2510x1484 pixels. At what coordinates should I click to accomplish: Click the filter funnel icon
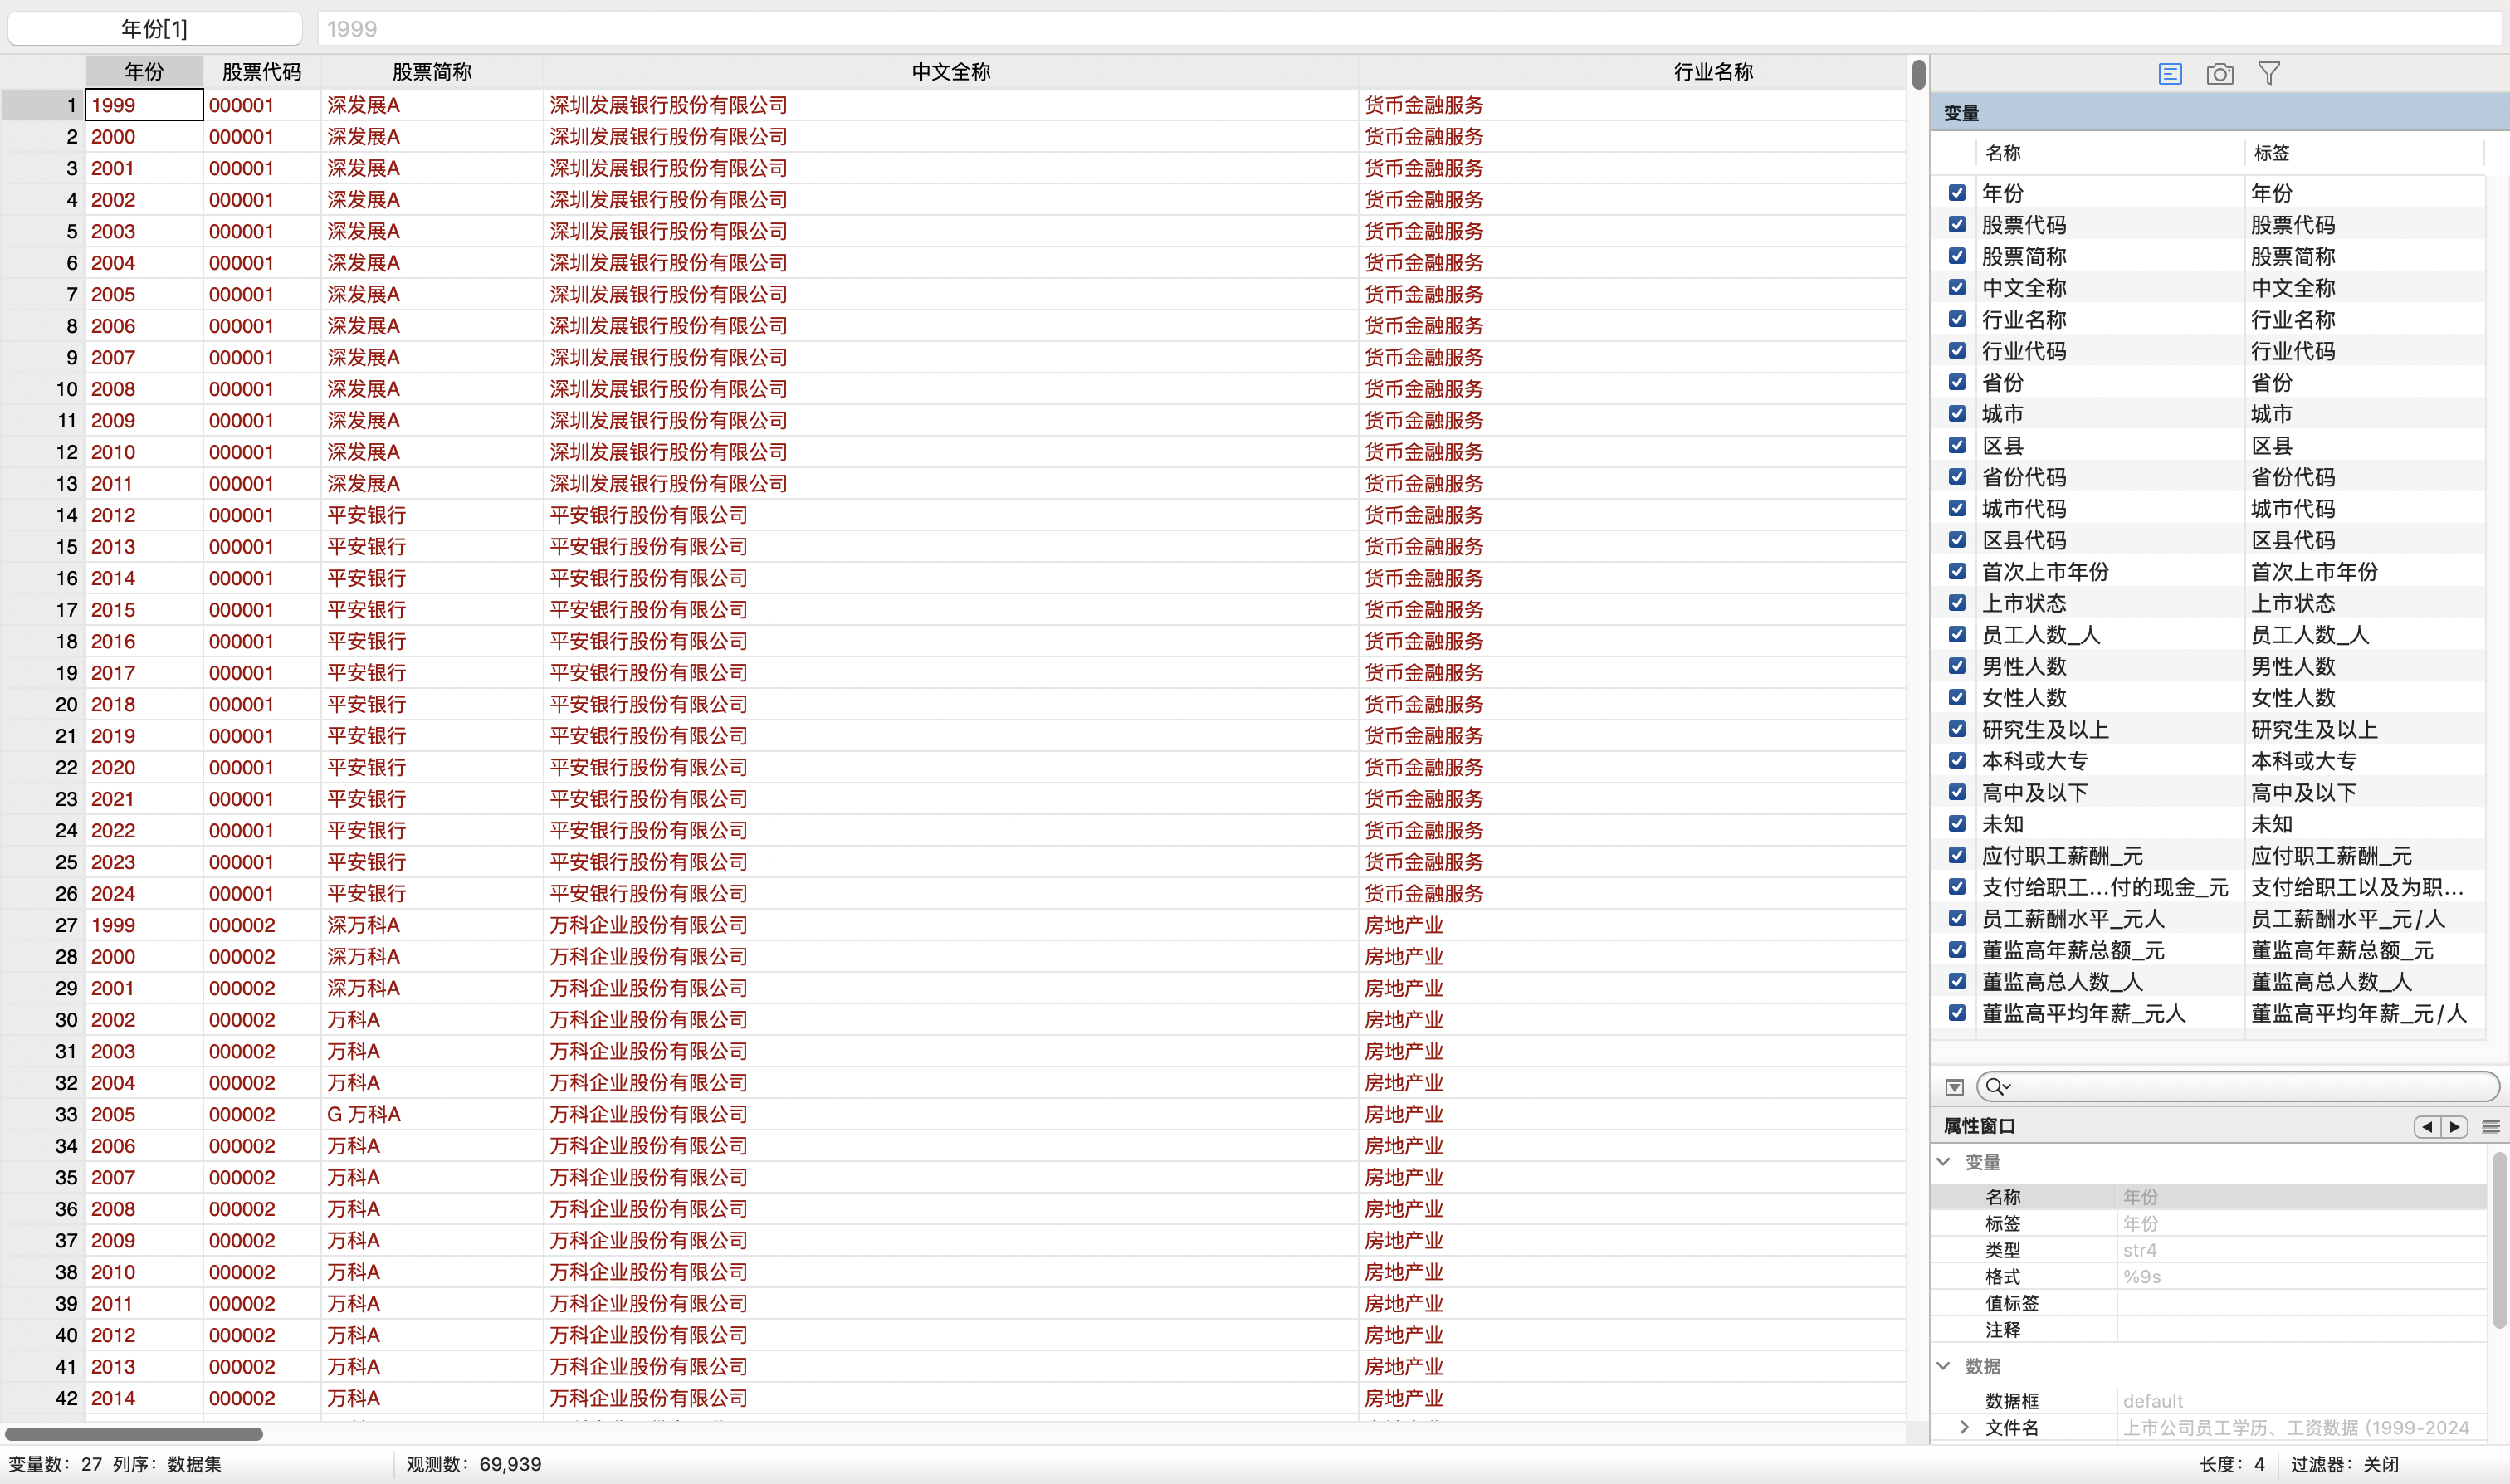[x=2268, y=74]
